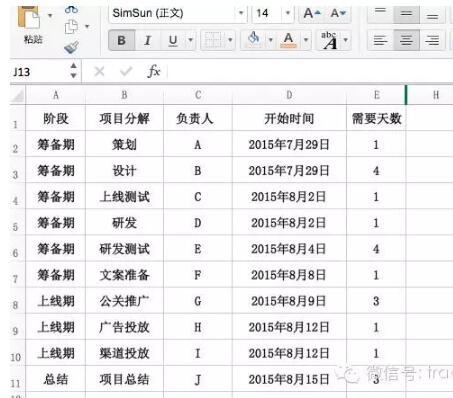Click cell 项目分解 header
Viewport: 453px width, 398px height.
124,118
